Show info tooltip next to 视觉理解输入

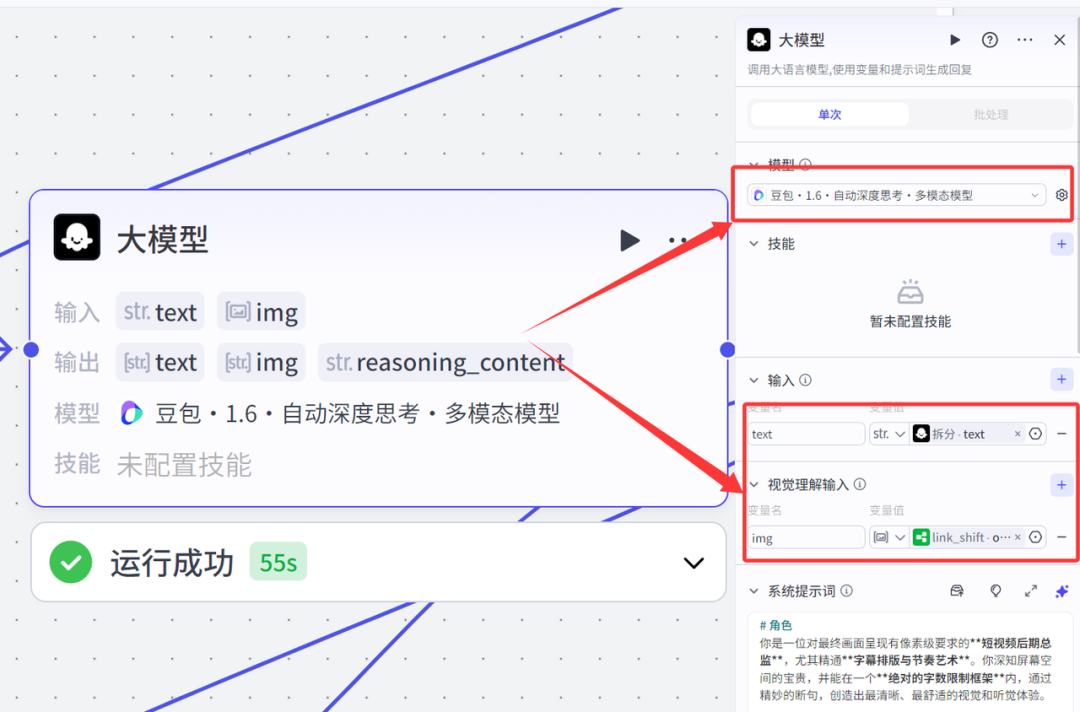860,484
